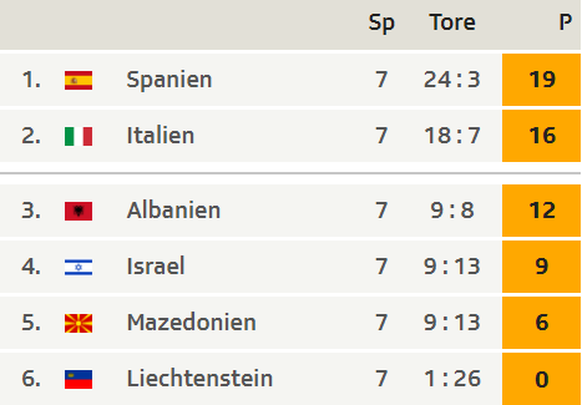
Task: Click the Tore column header
Action: [452, 23]
